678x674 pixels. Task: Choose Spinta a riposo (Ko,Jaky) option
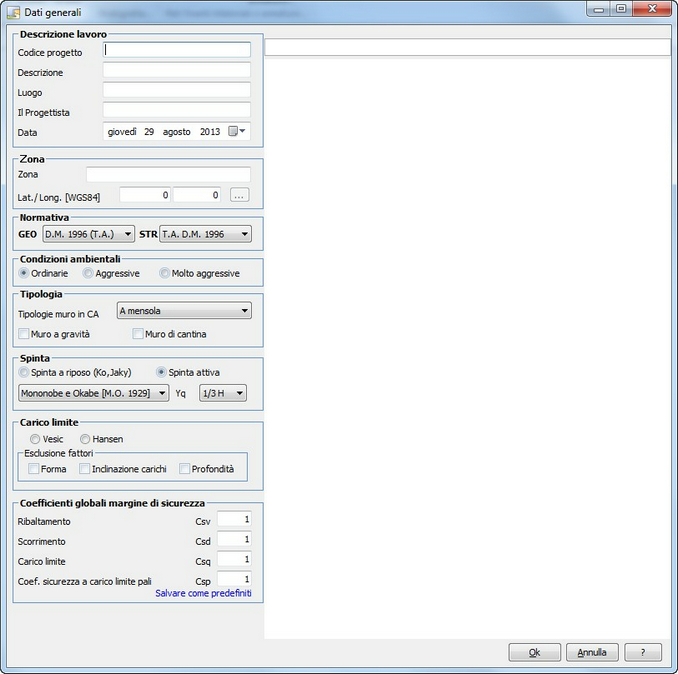[x=25, y=372]
